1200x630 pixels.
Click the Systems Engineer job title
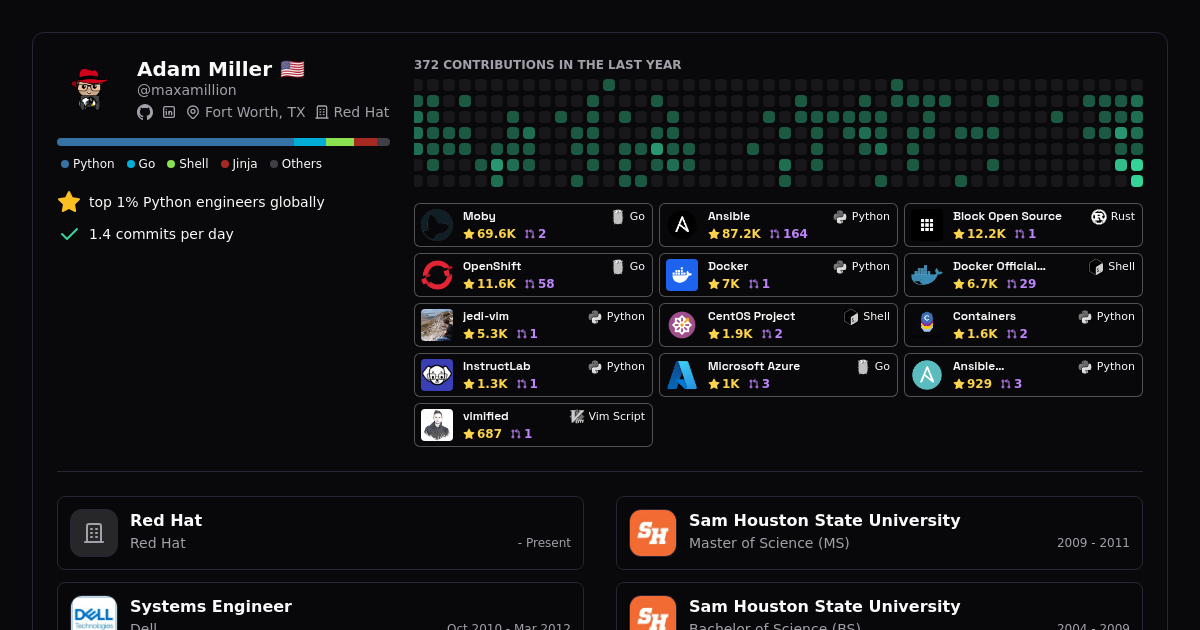[211, 606]
